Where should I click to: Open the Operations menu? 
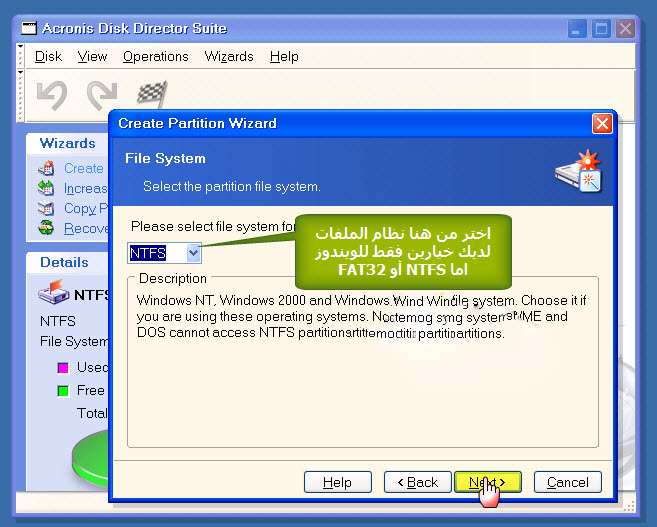click(x=155, y=57)
